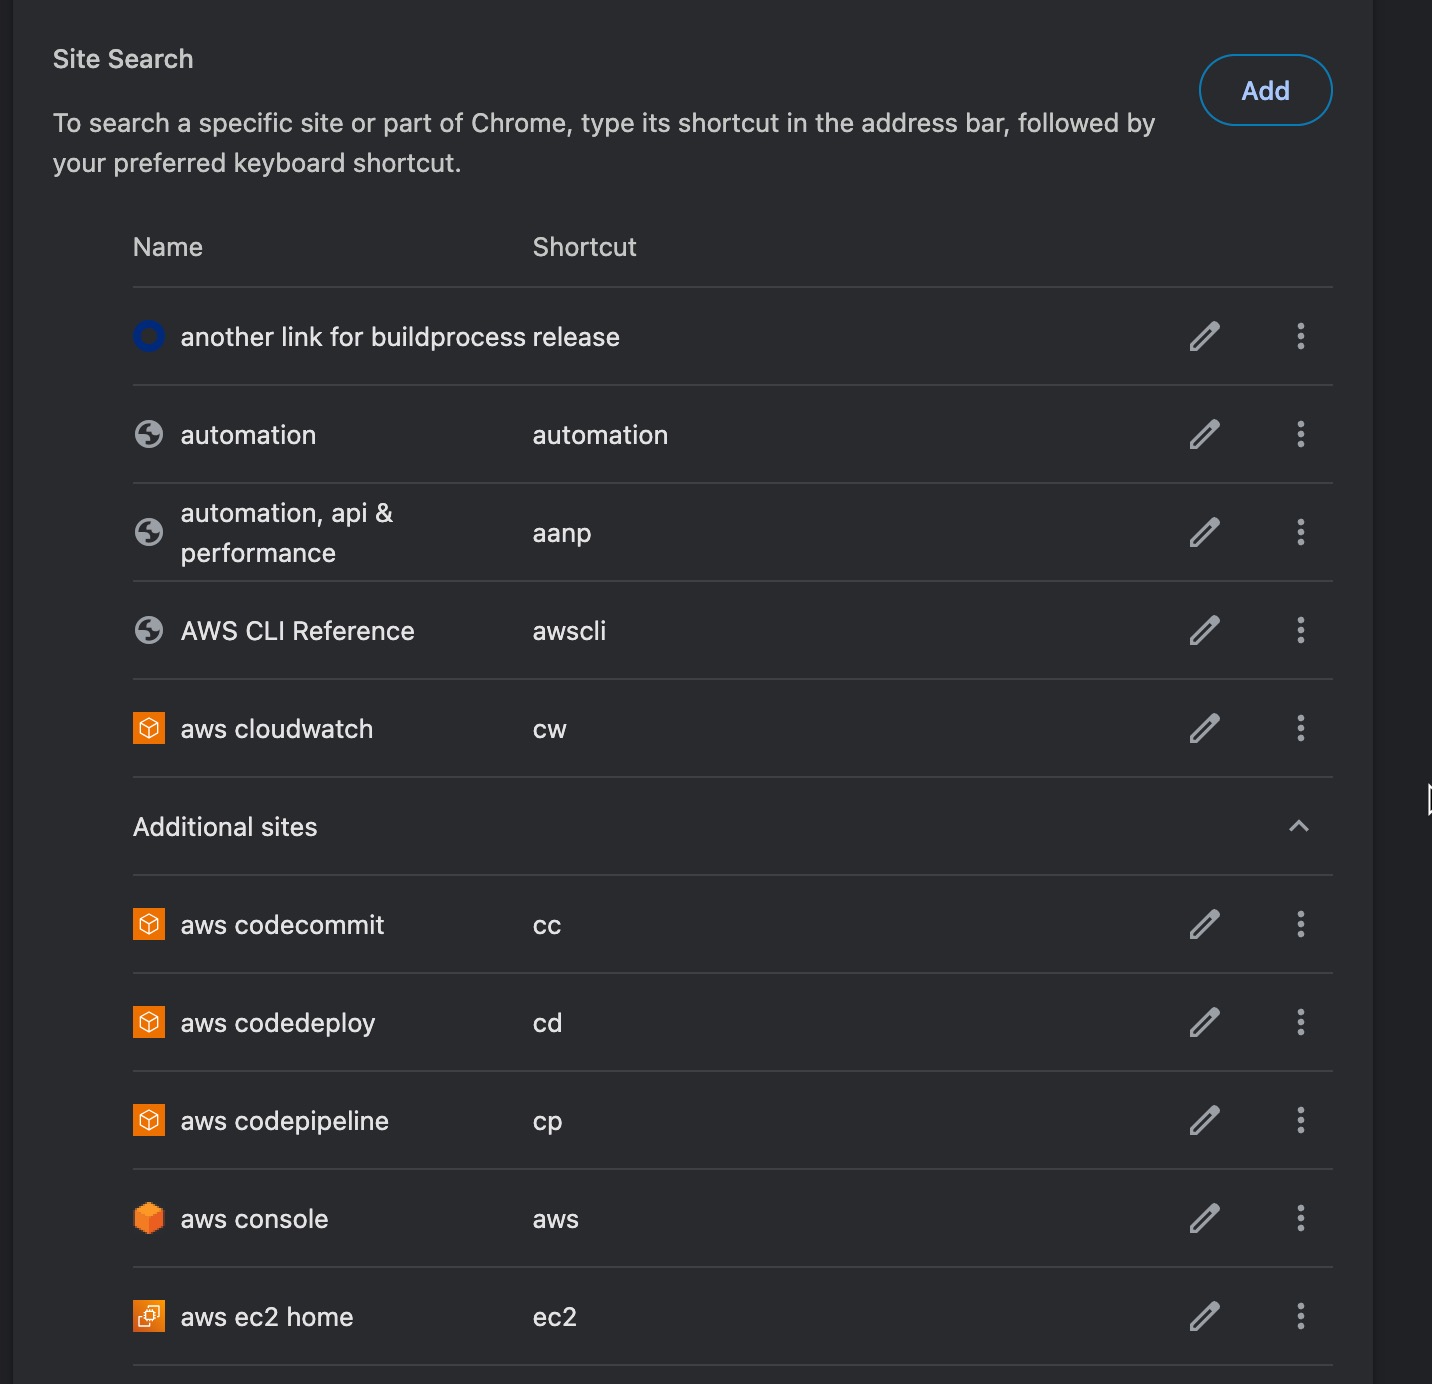
Task: Click the 'Shortcut' column header
Action: [x=584, y=247]
